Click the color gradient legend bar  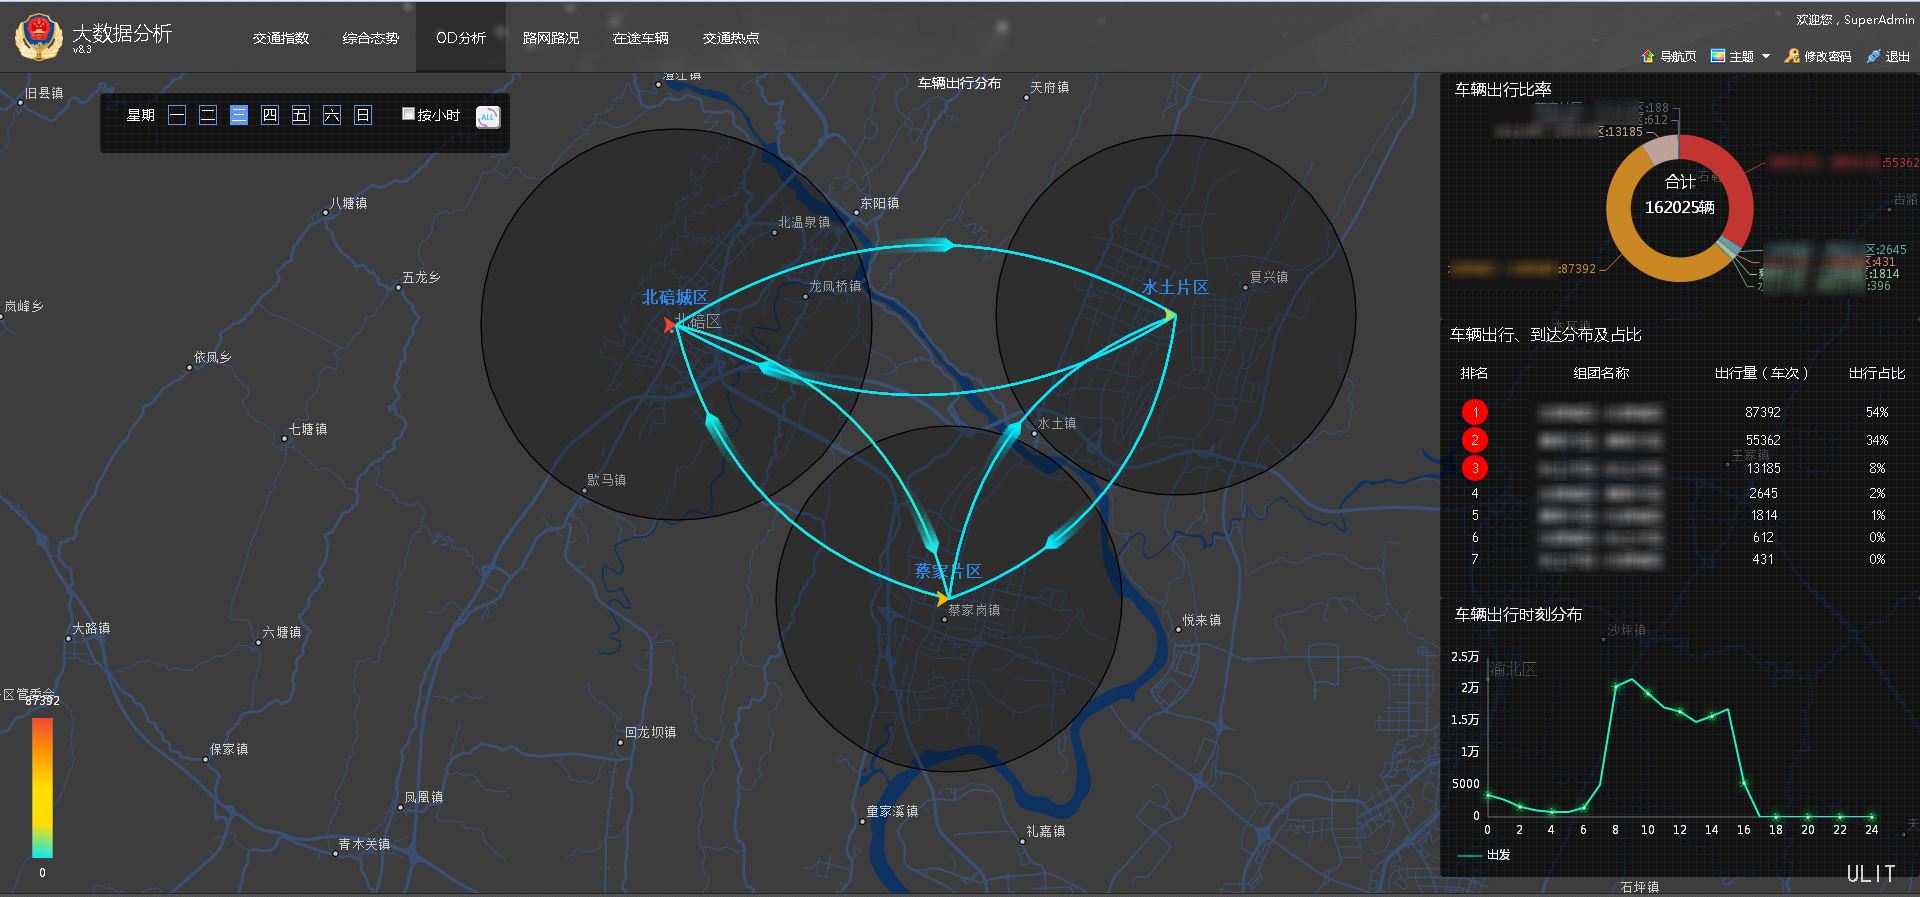pos(42,787)
